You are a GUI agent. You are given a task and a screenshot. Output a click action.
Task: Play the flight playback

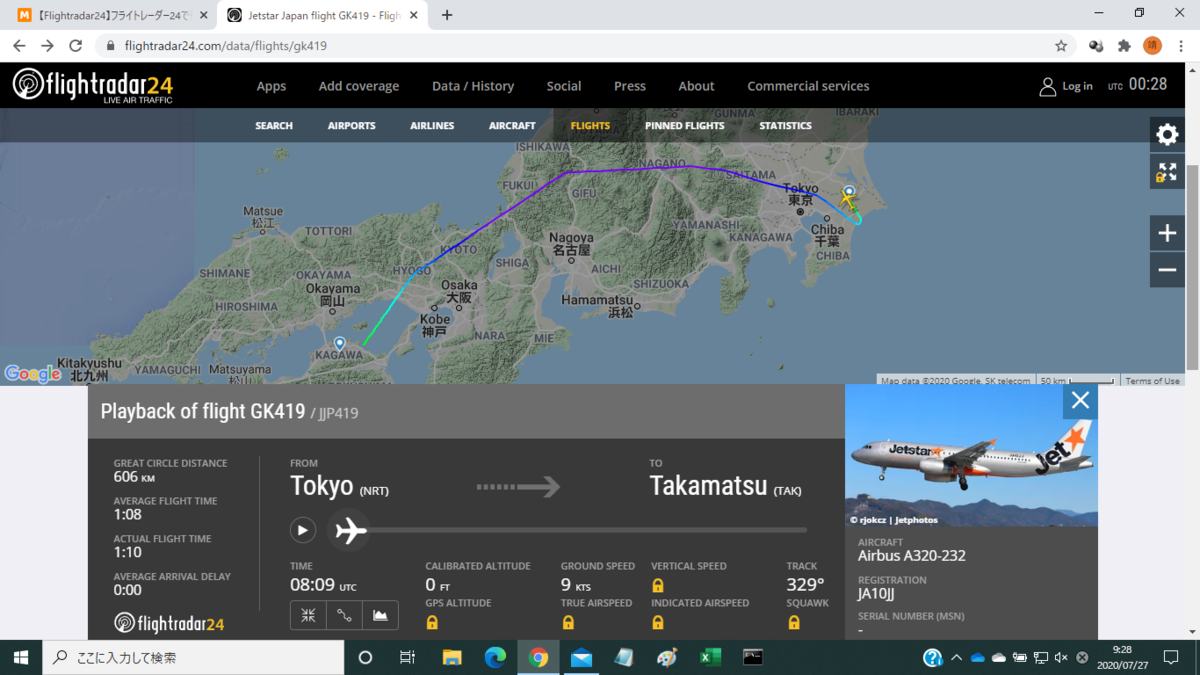303,530
